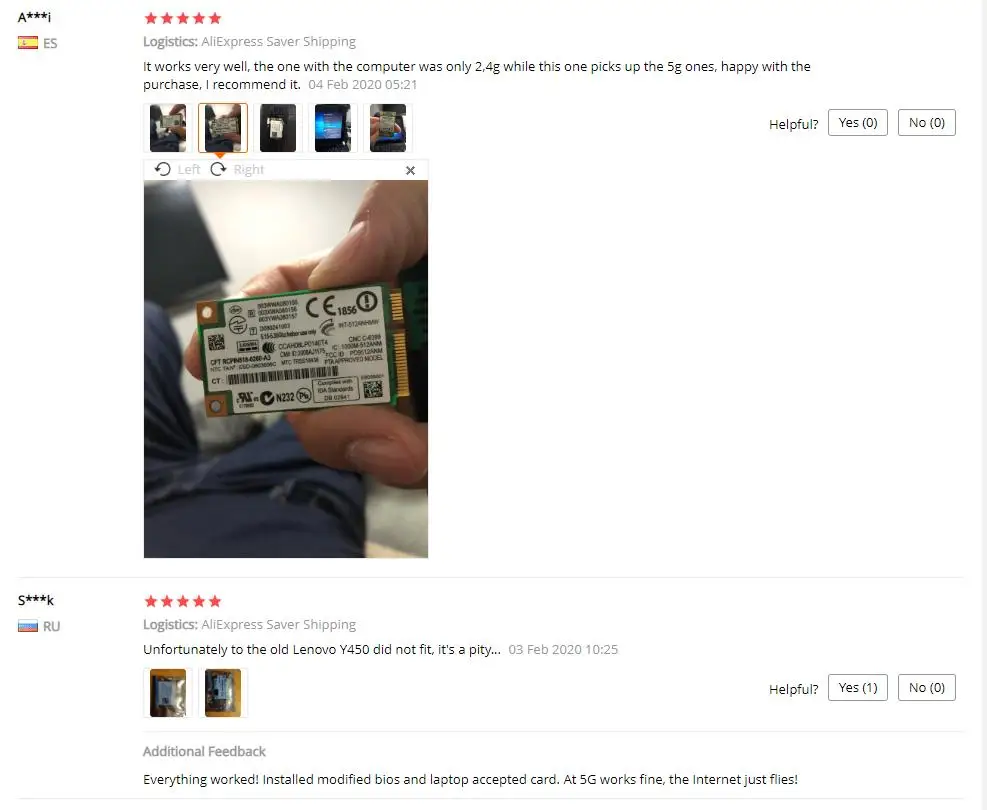Click the five-star rating of A***i's review
The height and width of the screenshot is (810, 987).
pyautogui.click(x=183, y=18)
